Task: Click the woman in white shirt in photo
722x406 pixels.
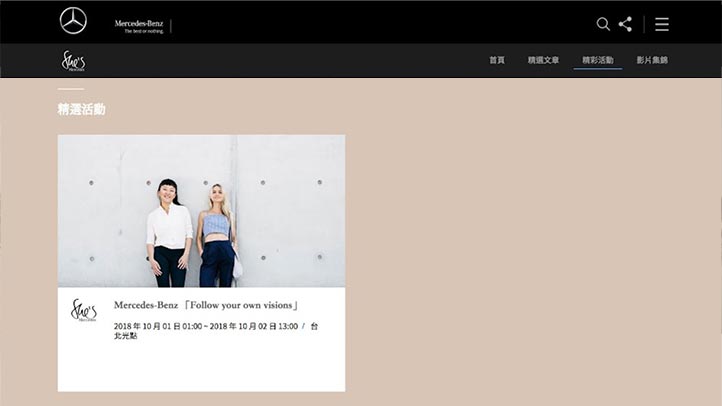Action: click(x=169, y=233)
